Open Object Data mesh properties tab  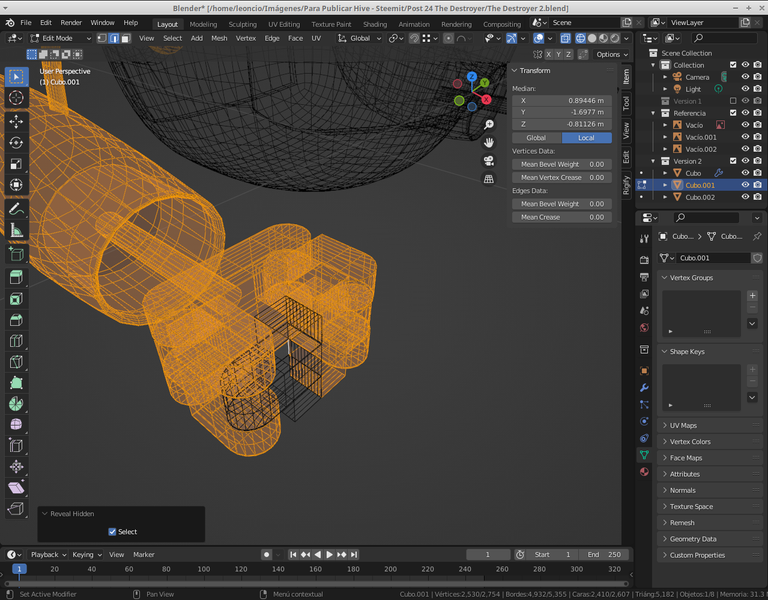(x=644, y=455)
